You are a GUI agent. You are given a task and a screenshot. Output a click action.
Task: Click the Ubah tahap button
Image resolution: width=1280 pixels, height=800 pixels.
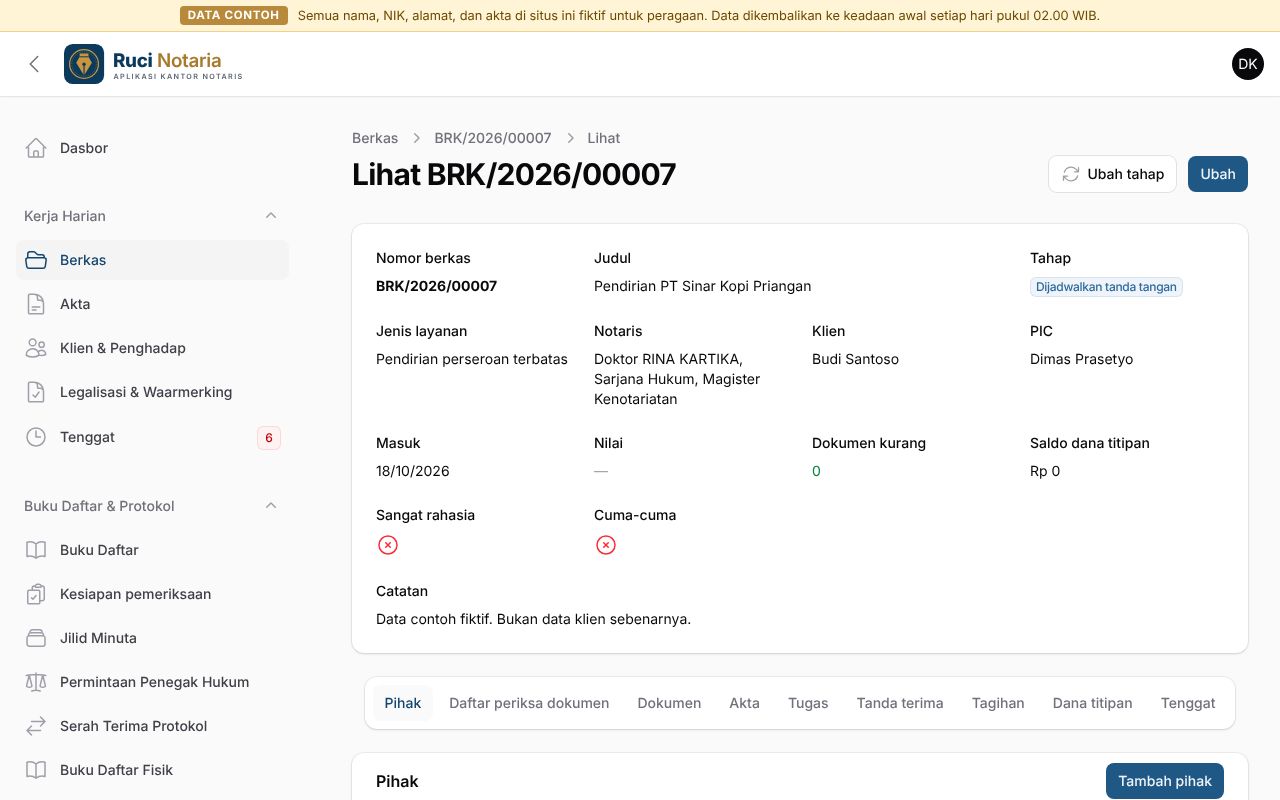point(1112,174)
